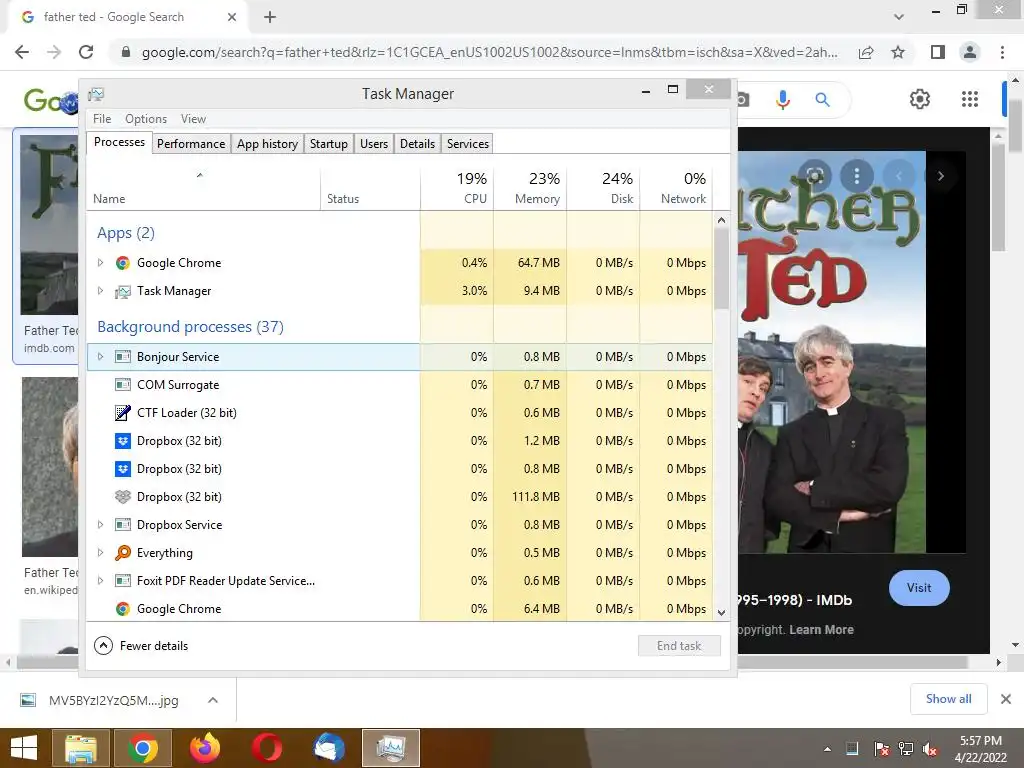Viewport: 1024px width, 768px height.
Task: Click the grey Dropbox icon using 111.8 MB
Action: coord(122,497)
